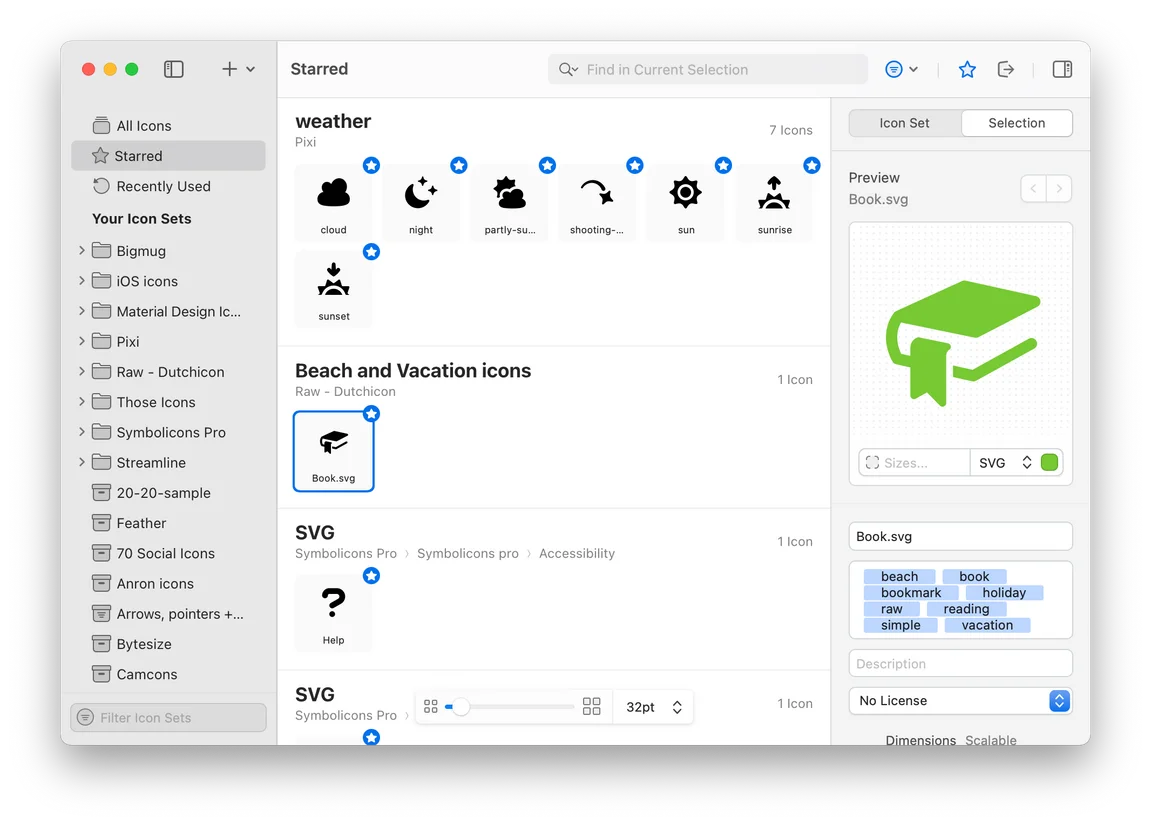Toggle the left sidebar icon
Screen dimensions: 1151x824
click(x=174, y=69)
